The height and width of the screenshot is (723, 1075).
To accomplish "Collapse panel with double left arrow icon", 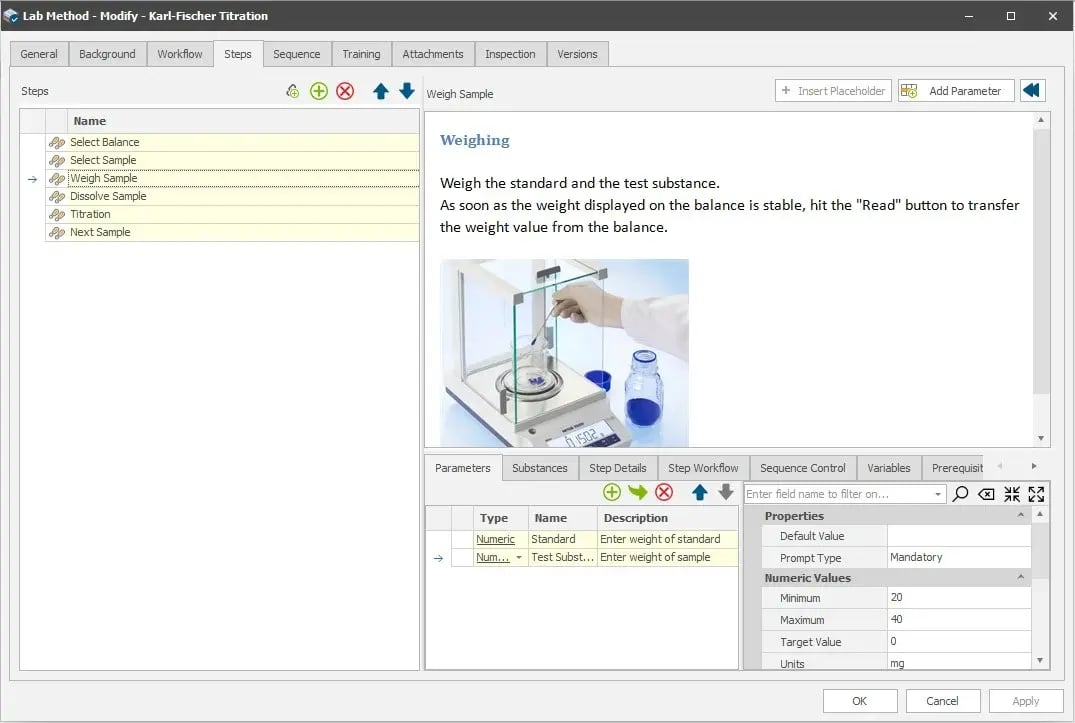I will pos(1032,90).
